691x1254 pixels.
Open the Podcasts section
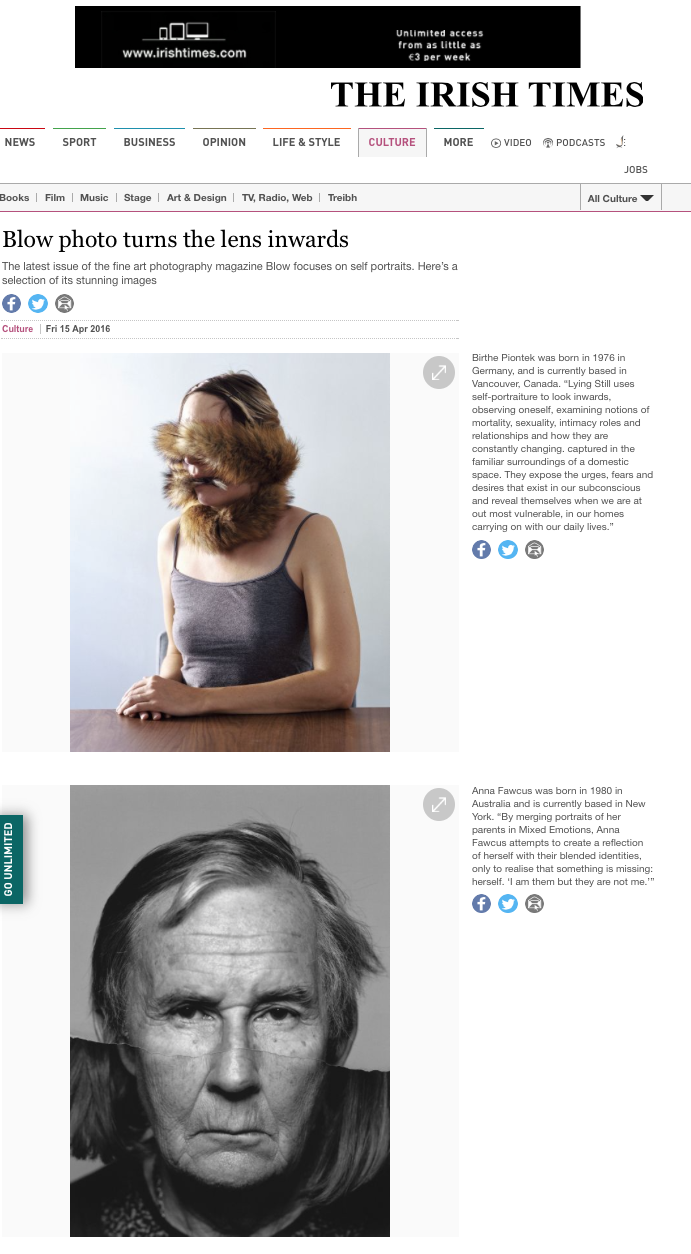[574, 143]
